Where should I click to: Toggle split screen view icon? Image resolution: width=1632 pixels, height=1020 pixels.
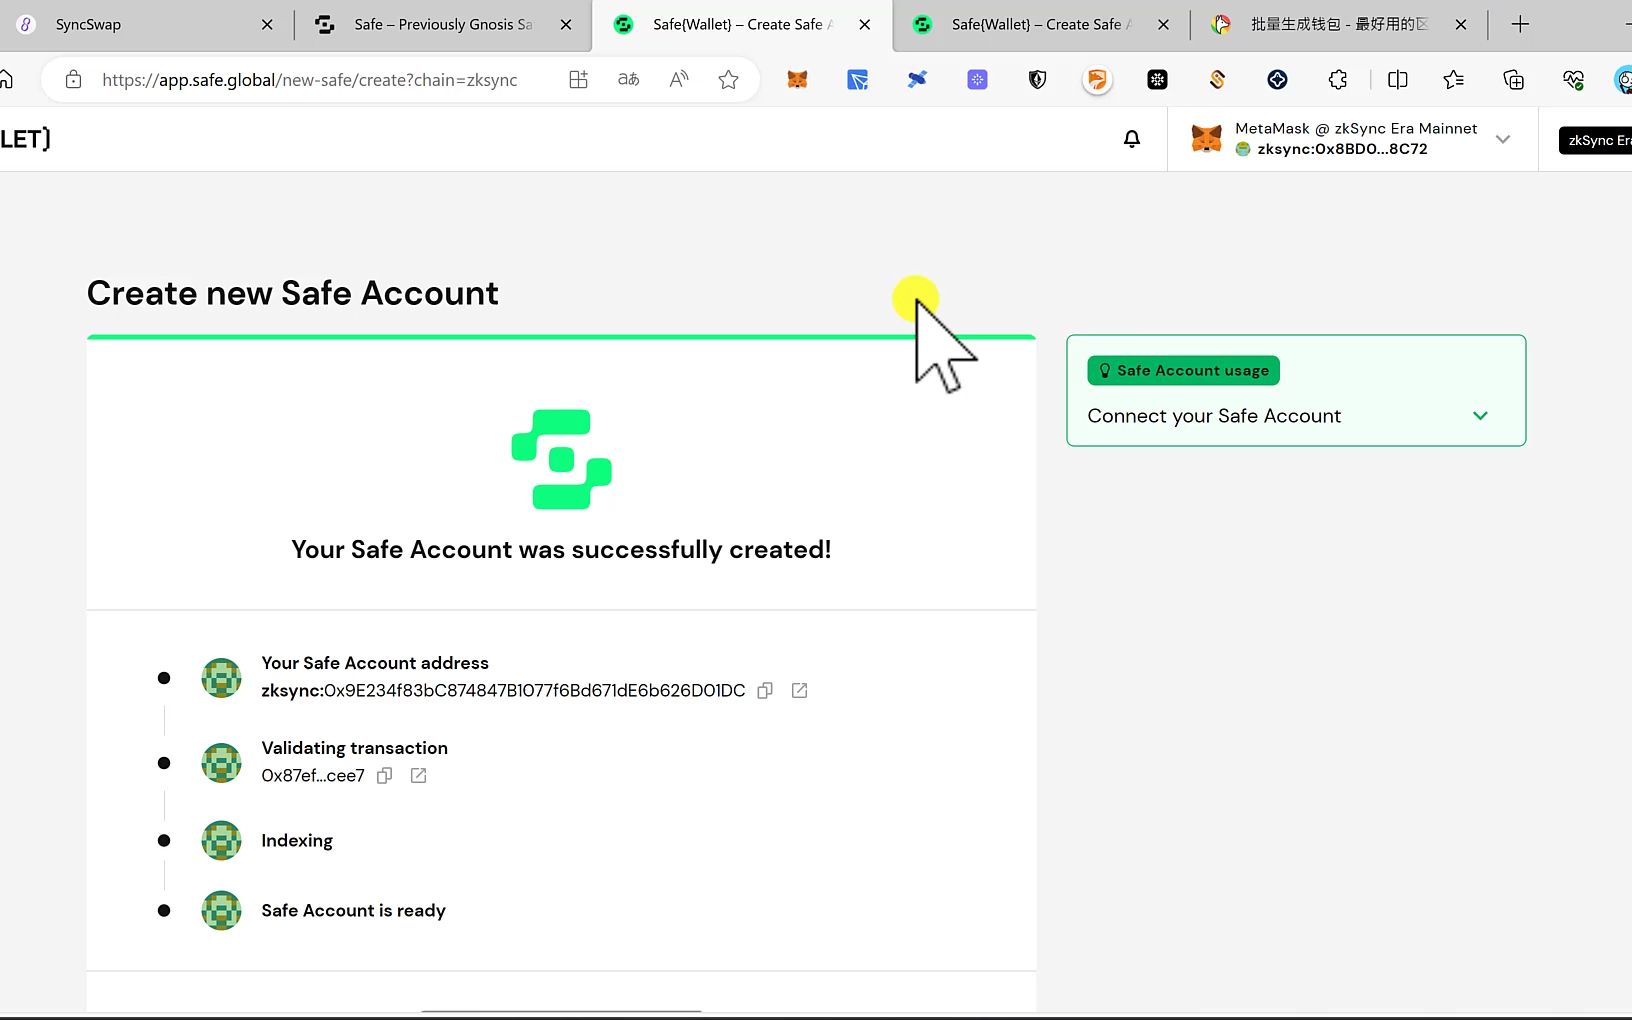(1398, 80)
